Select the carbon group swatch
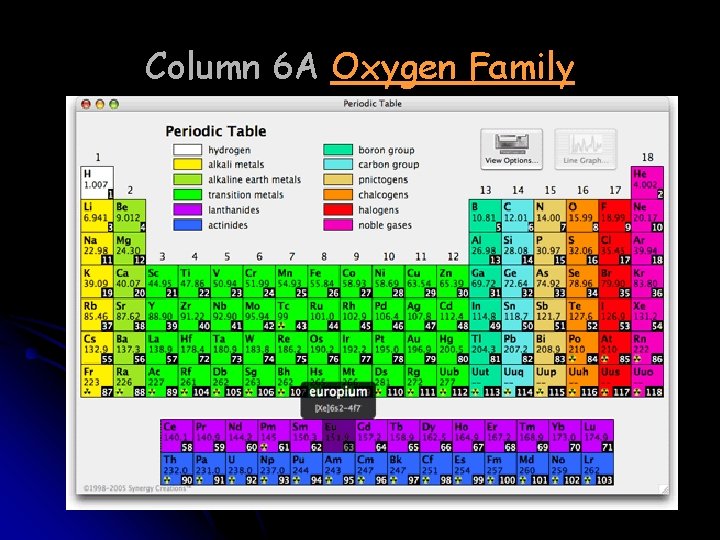 338,164
